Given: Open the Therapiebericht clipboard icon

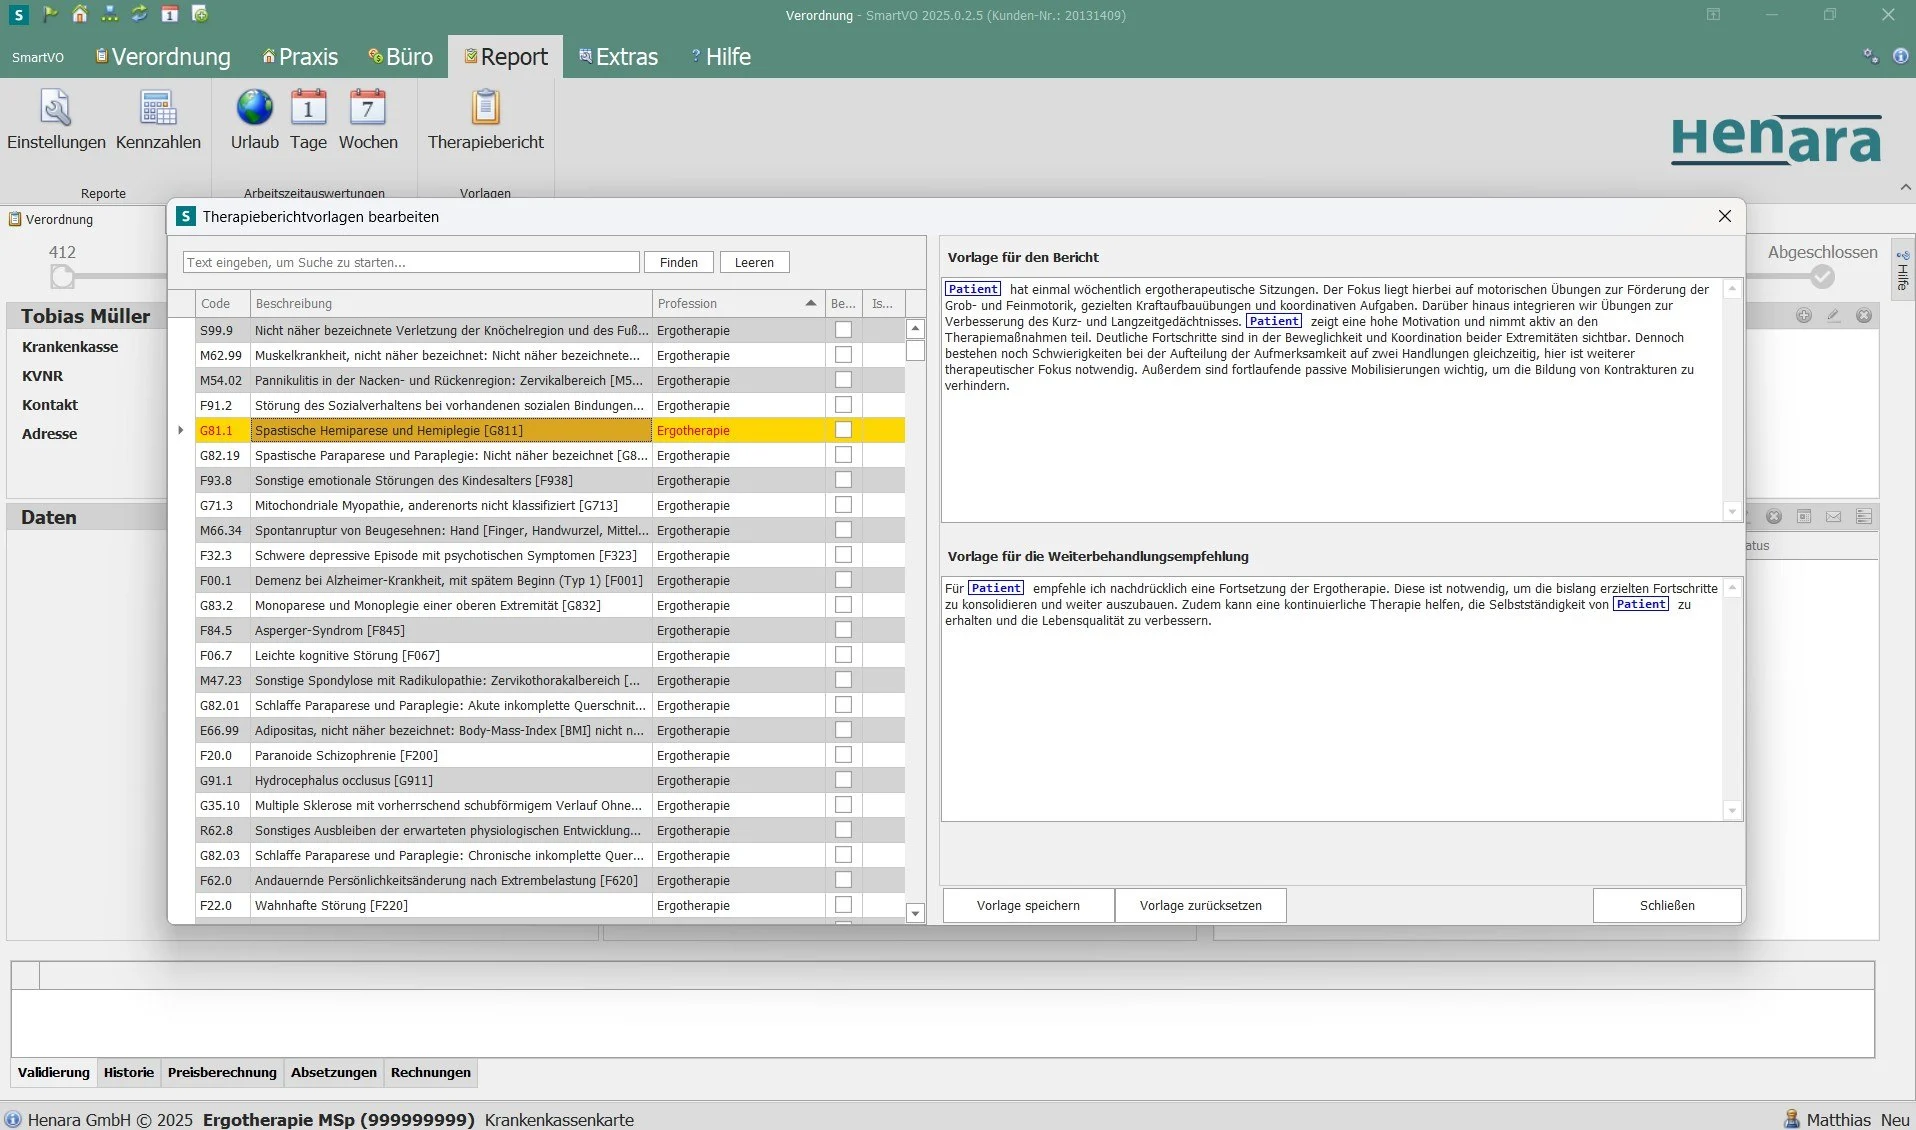Looking at the screenshot, I should click(485, 108).
